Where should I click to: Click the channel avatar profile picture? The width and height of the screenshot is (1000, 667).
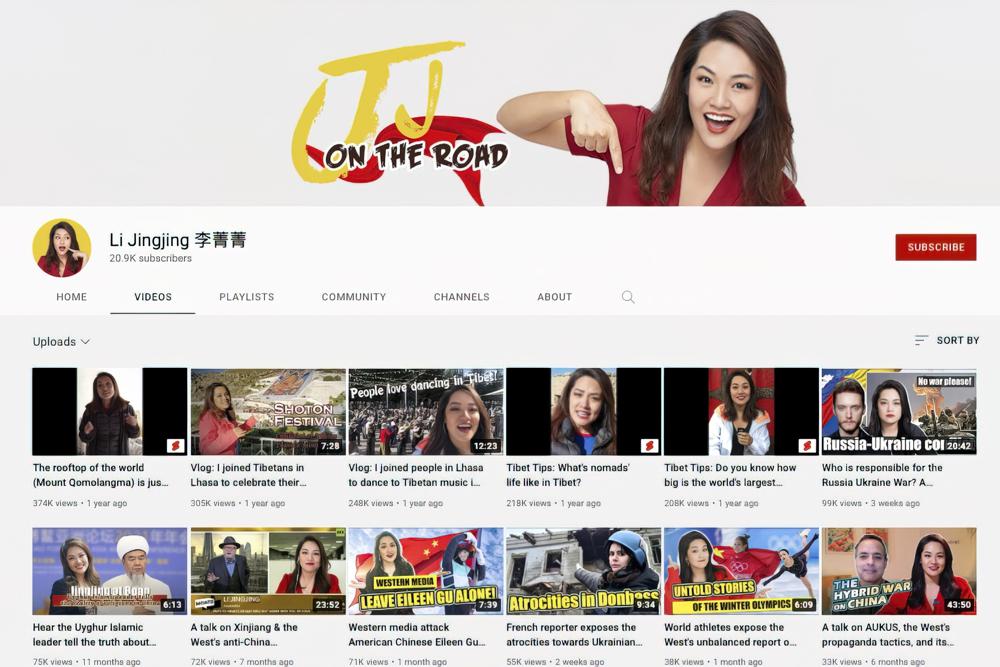coord(62,248)
